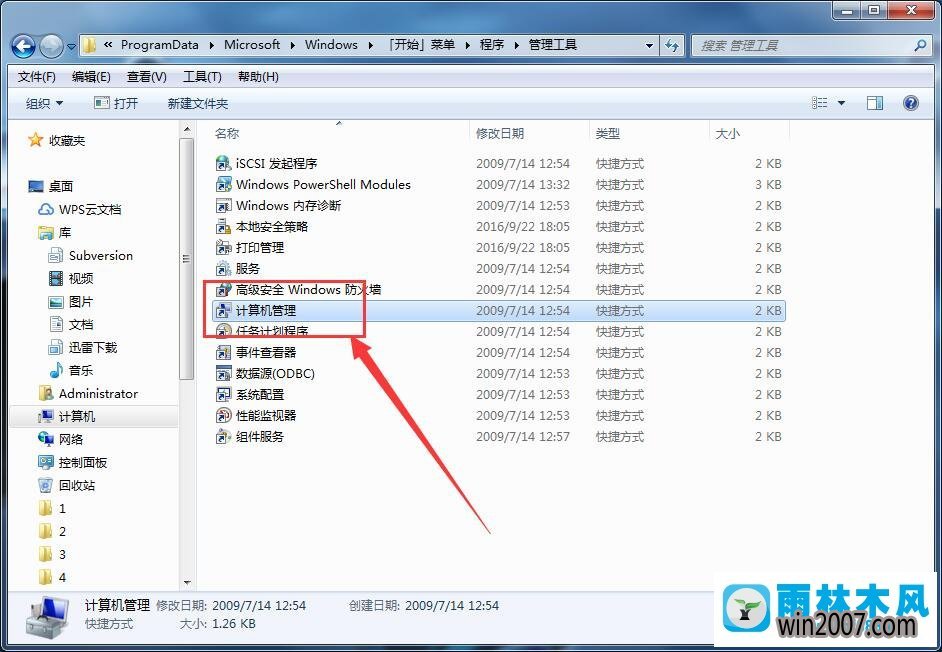The width and height of the screenshot is (942, 652).
Task: Select the 计算机管理 shortcut icon
Action: pos(223,311)
